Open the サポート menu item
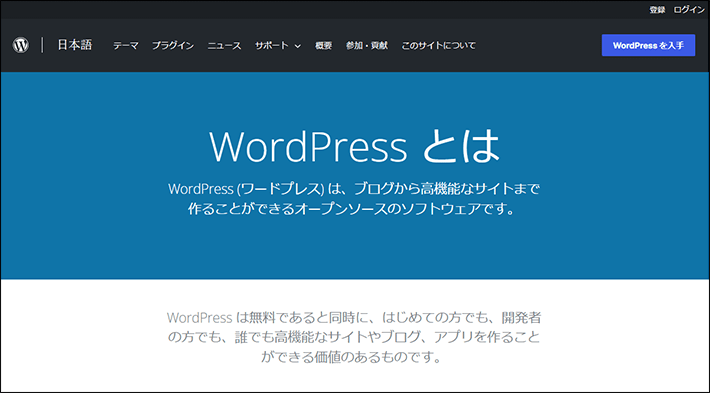Image resolution: width=710 pixels, height=393 pixels. coord(272,46)
